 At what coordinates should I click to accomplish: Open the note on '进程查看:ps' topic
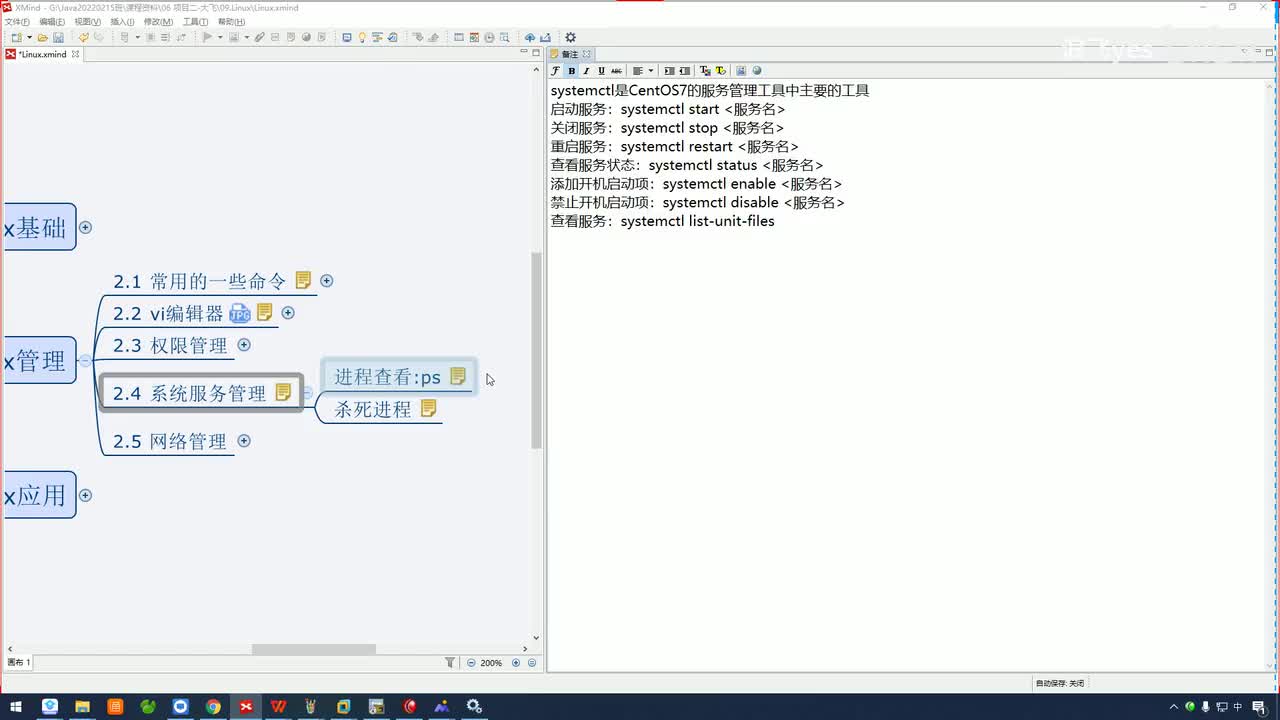coord(458,376)
